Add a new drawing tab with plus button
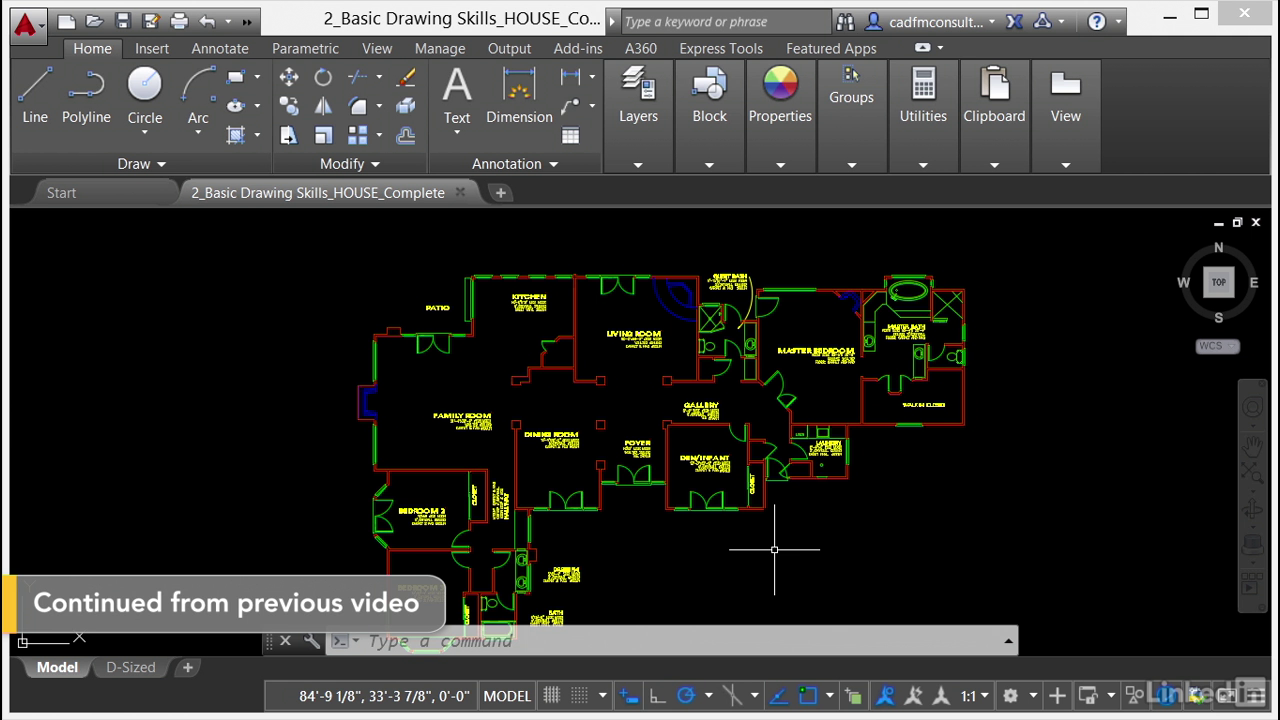Image resolution: width=1280 pixels, height=720 pixels. coord(500,193)
